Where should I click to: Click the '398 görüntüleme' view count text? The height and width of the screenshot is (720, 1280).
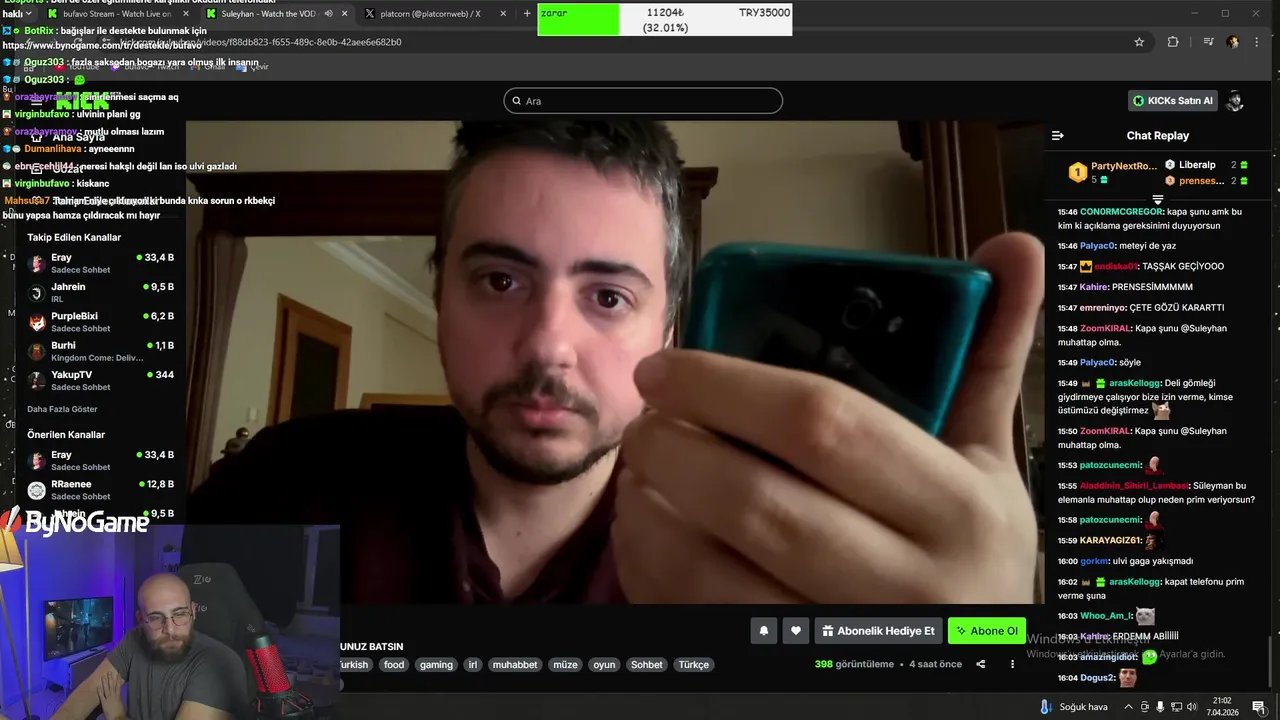pyautogui.click(x=854, y=664)
